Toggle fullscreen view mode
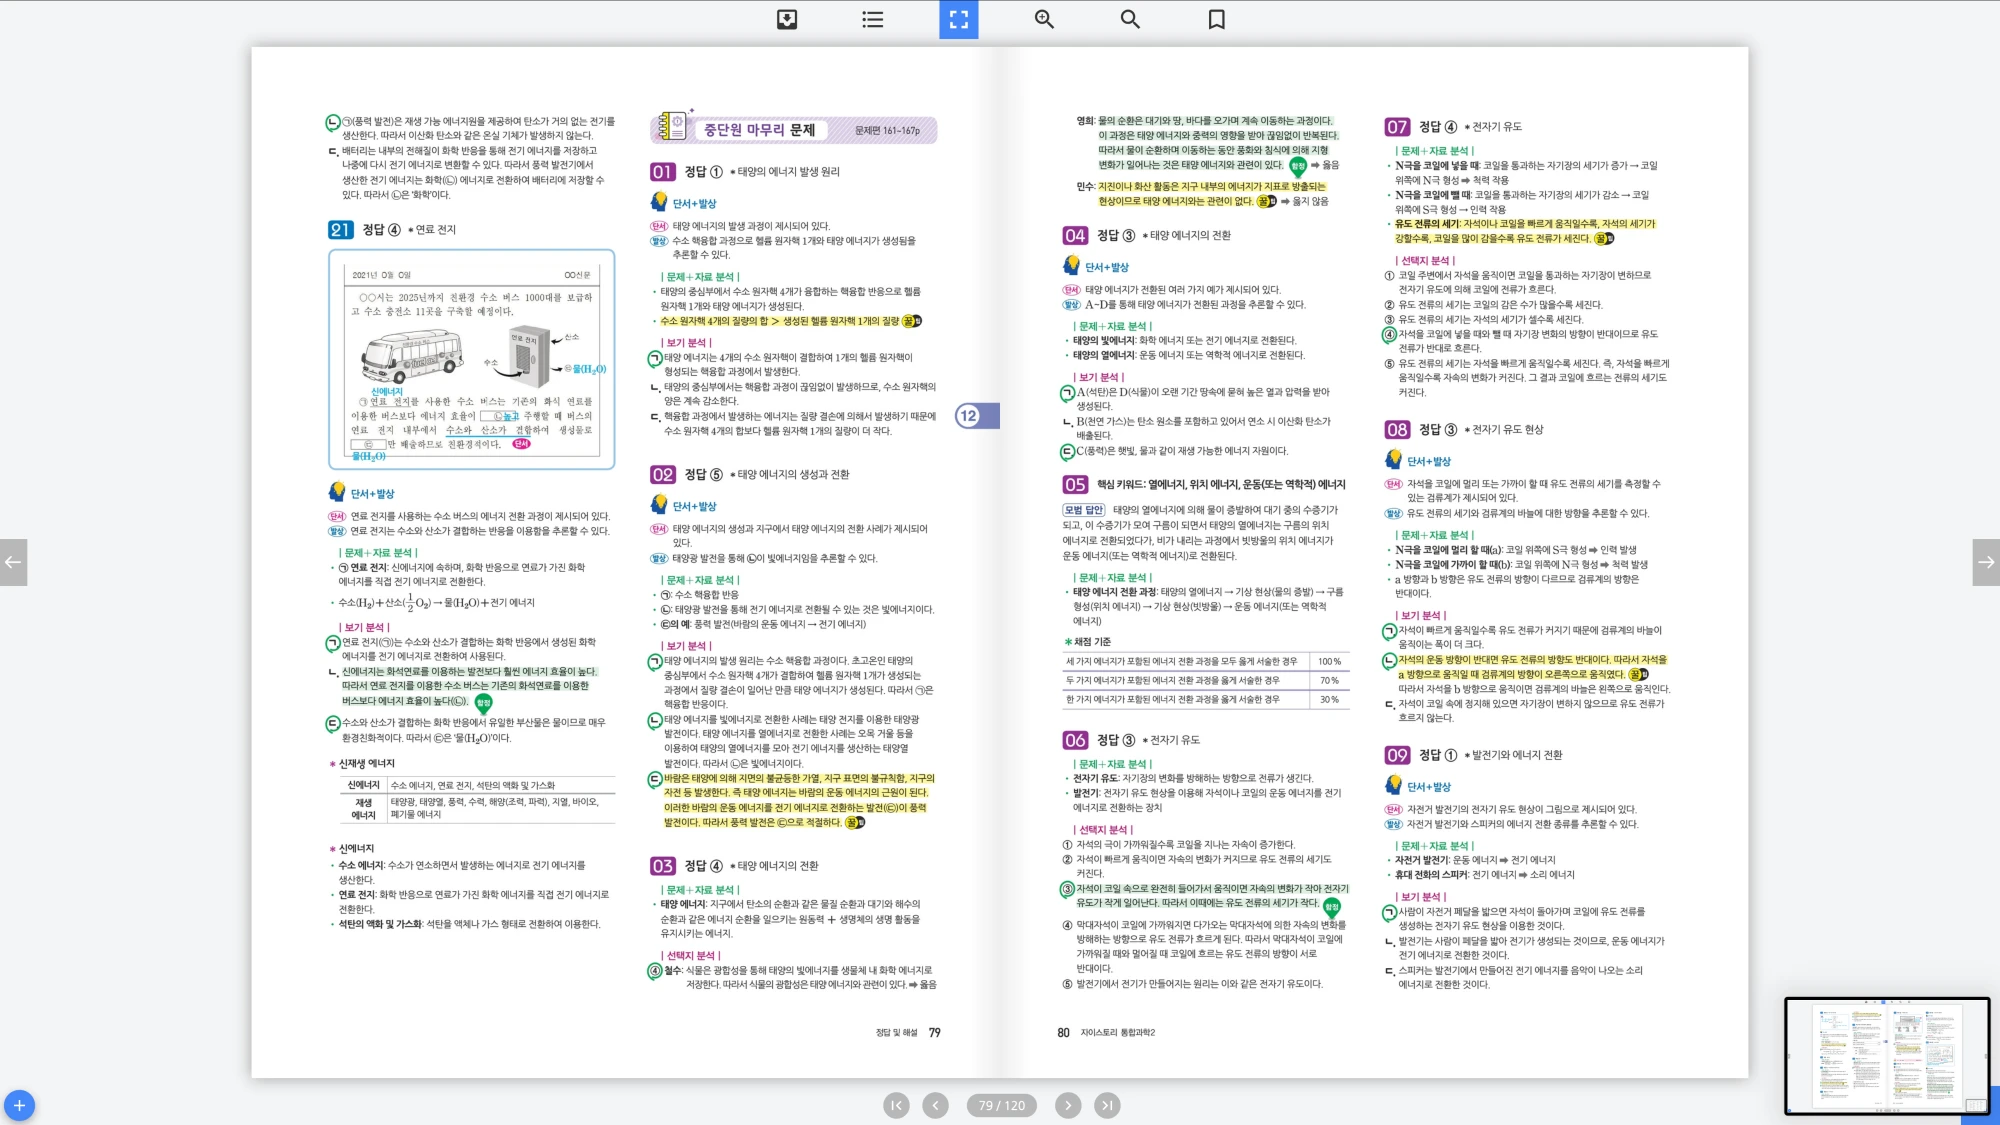The height and width of the screenshot is (1125, 2000). click(x=958, y=19)
